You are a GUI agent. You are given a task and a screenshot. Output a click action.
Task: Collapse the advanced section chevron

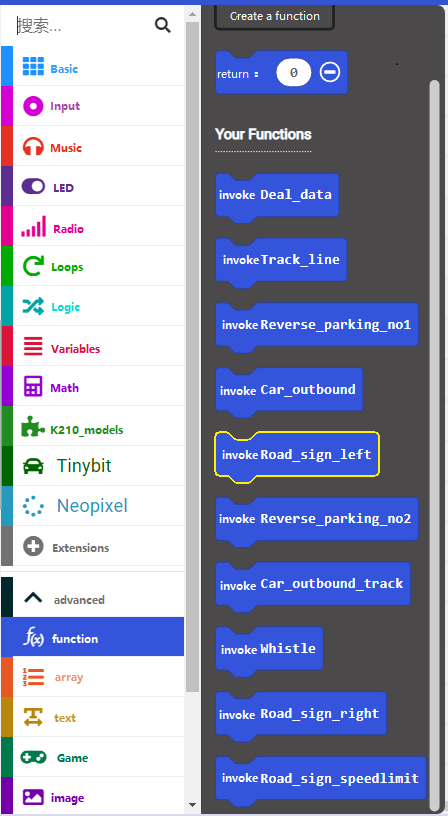tap(33, 598)
